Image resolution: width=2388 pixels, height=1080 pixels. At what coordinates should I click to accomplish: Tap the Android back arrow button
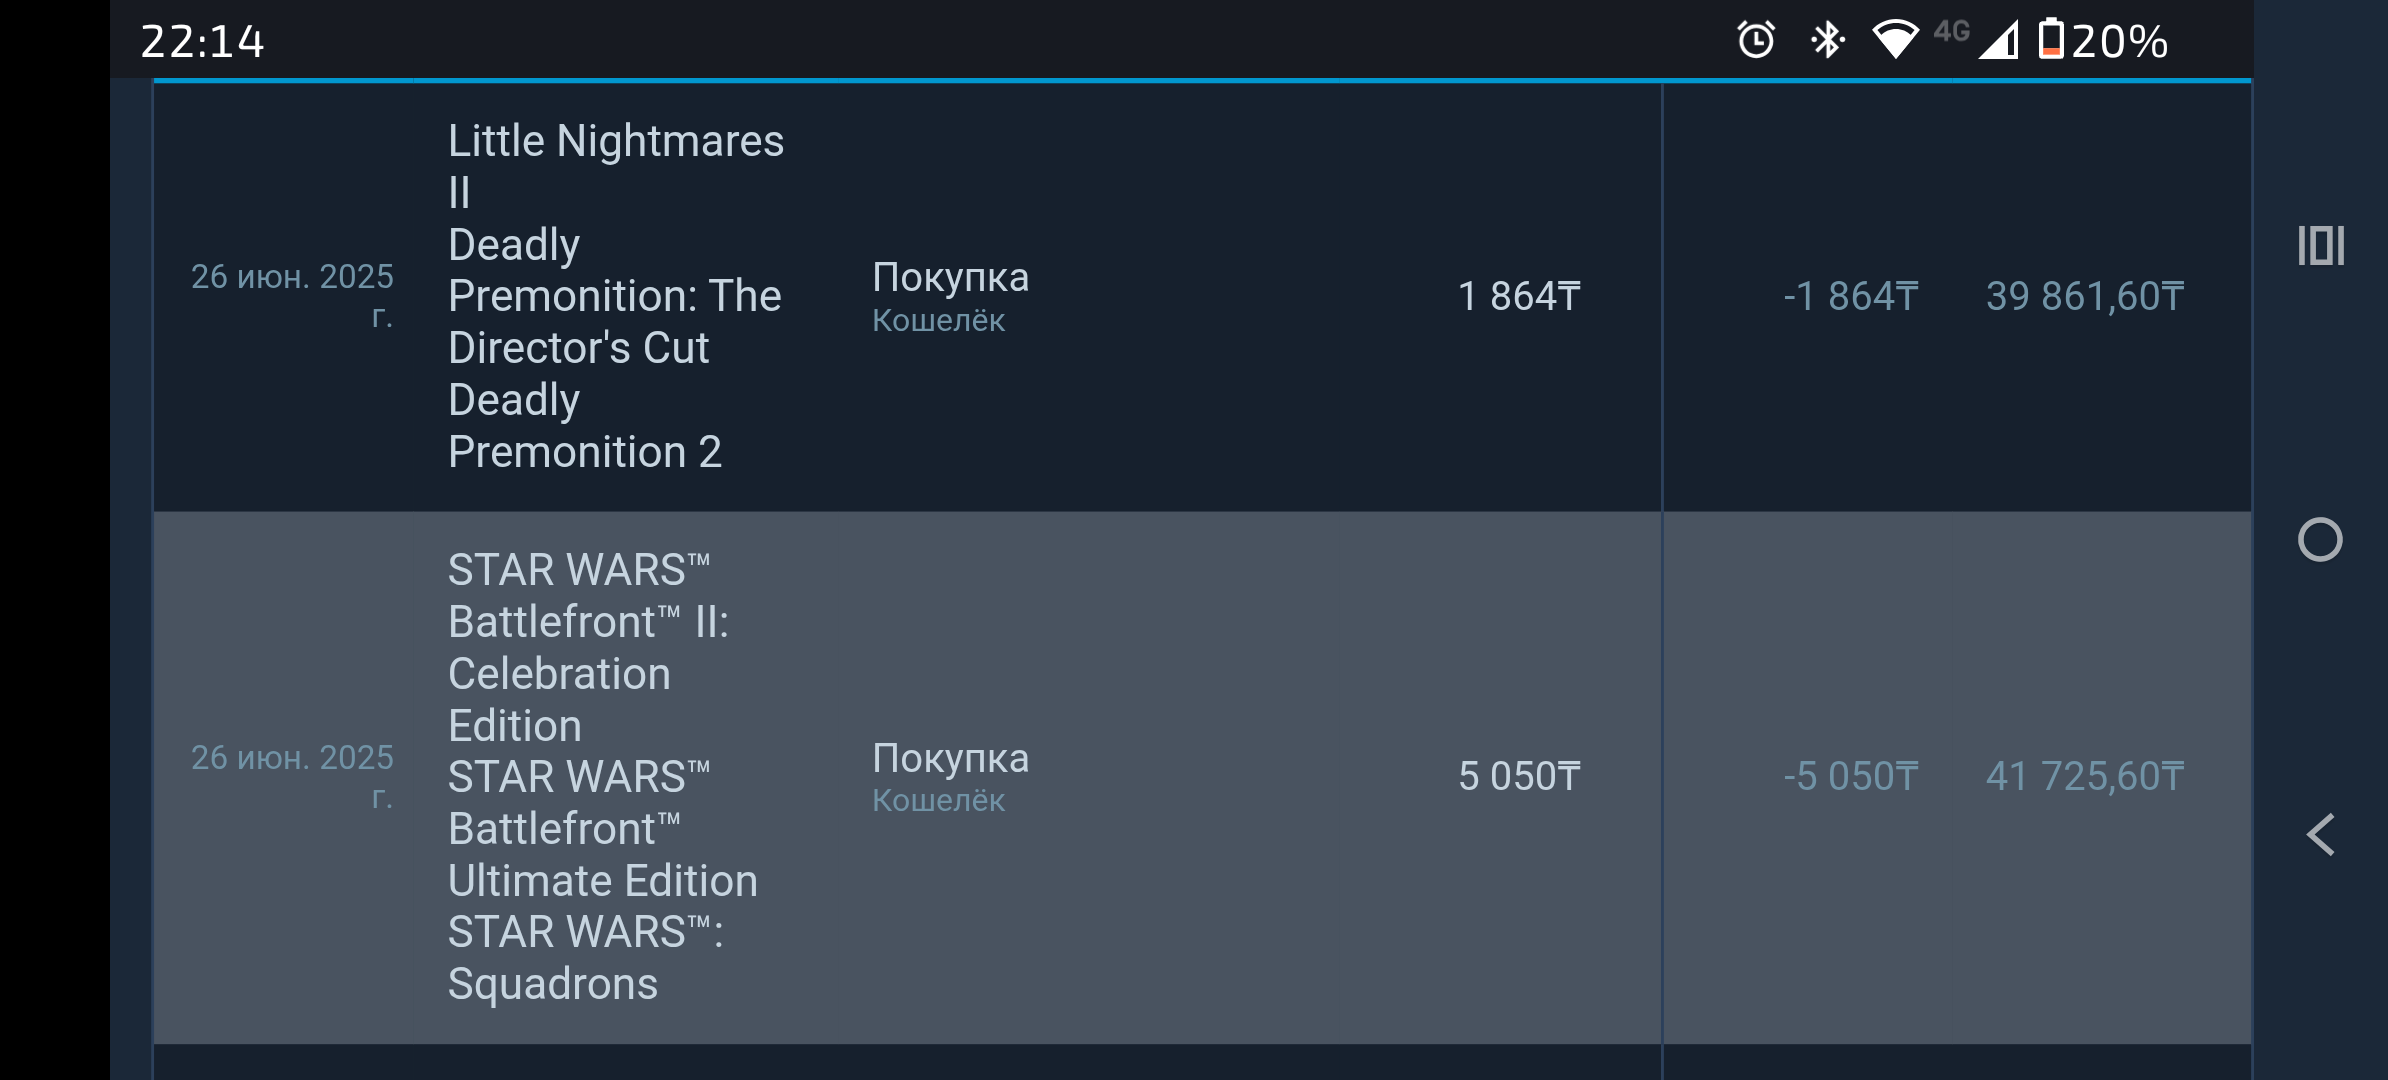tap(2320, 835)
